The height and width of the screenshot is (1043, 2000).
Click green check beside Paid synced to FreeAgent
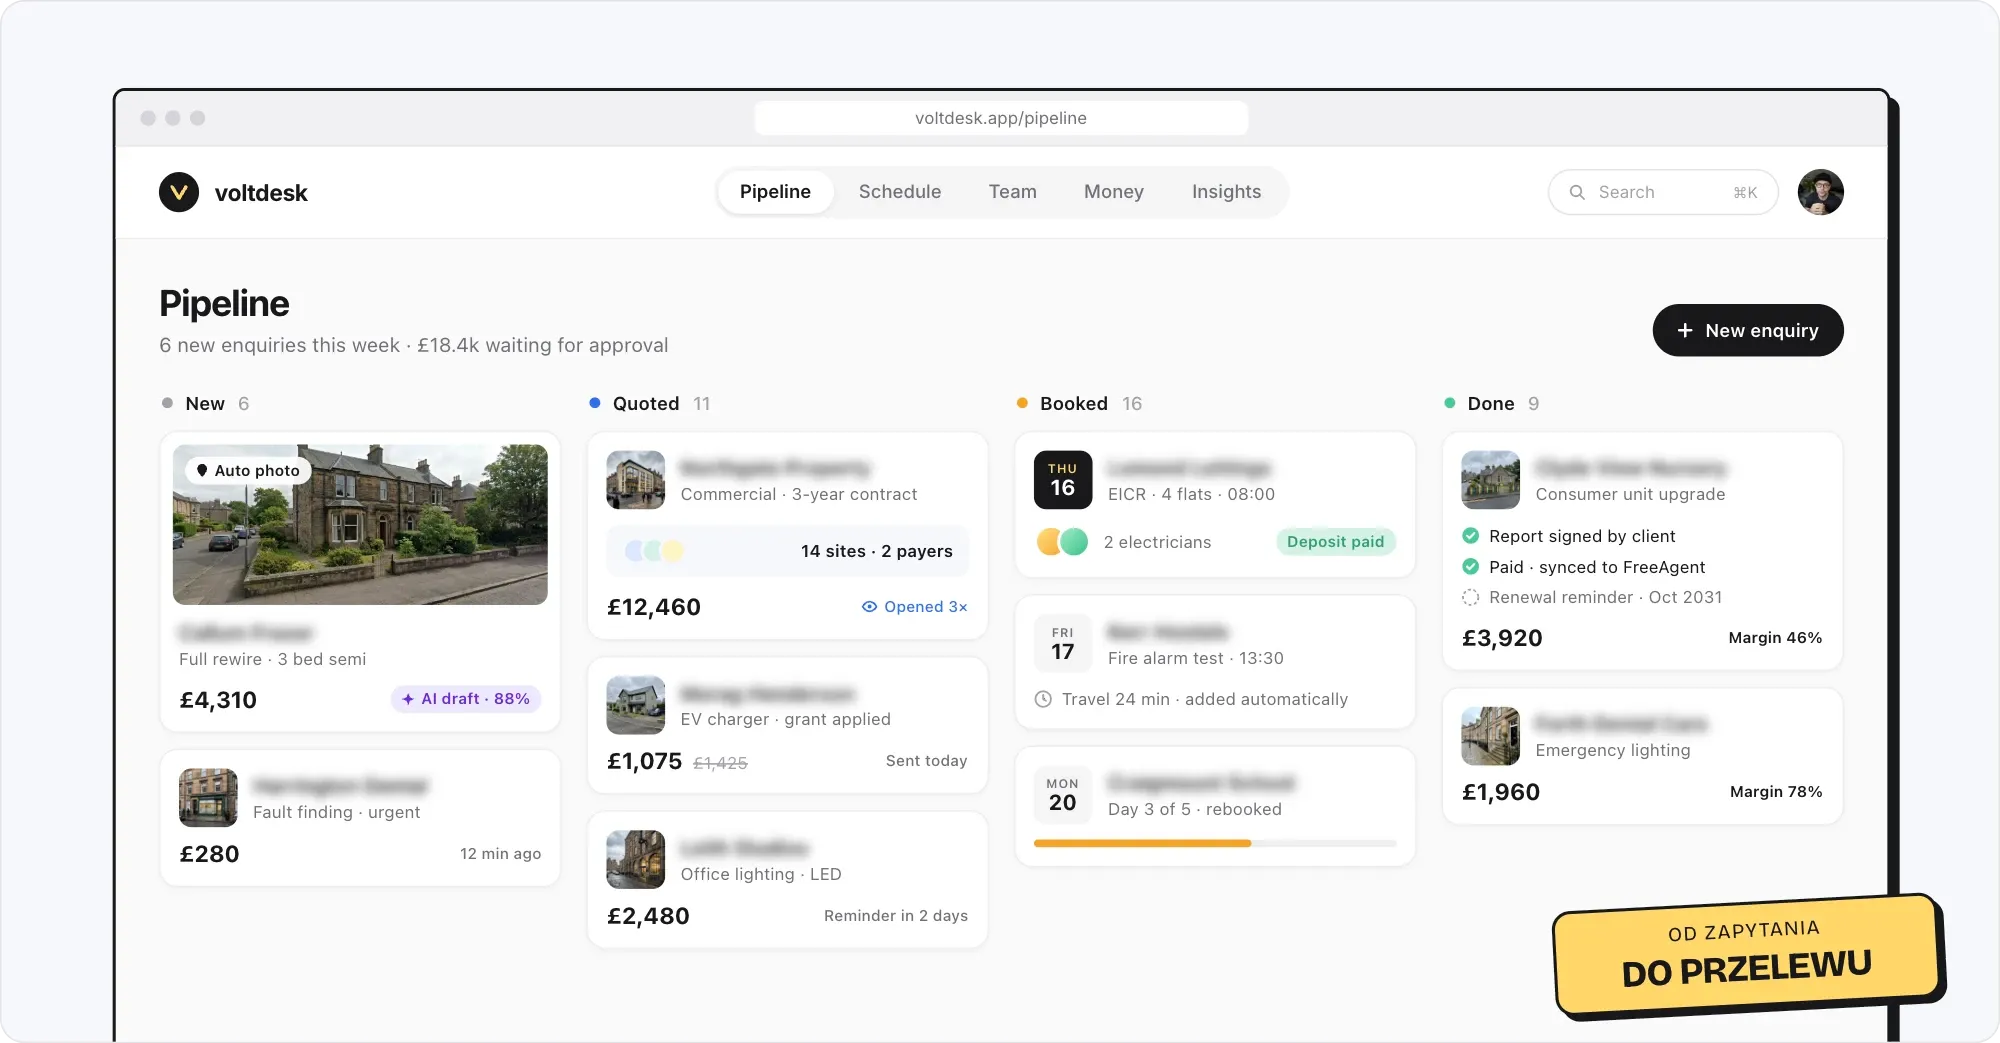tap(1470, 567)
